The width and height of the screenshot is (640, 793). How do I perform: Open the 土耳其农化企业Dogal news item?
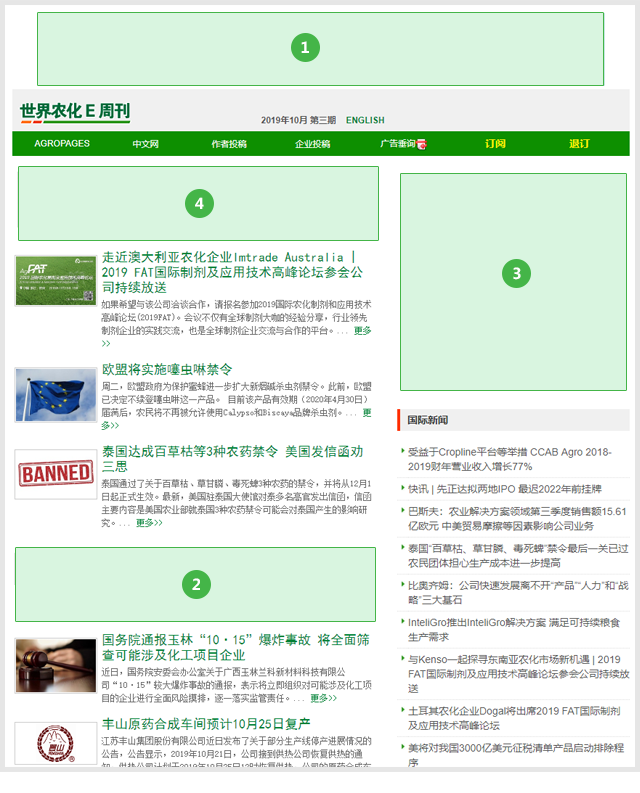pos(514,718)
